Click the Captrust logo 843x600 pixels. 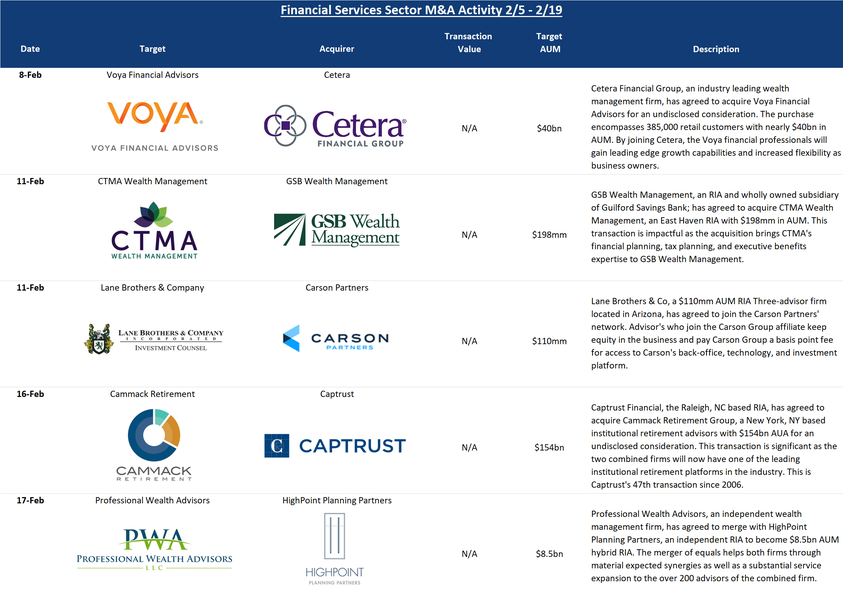pyautogui.click(x=335, y=446)
